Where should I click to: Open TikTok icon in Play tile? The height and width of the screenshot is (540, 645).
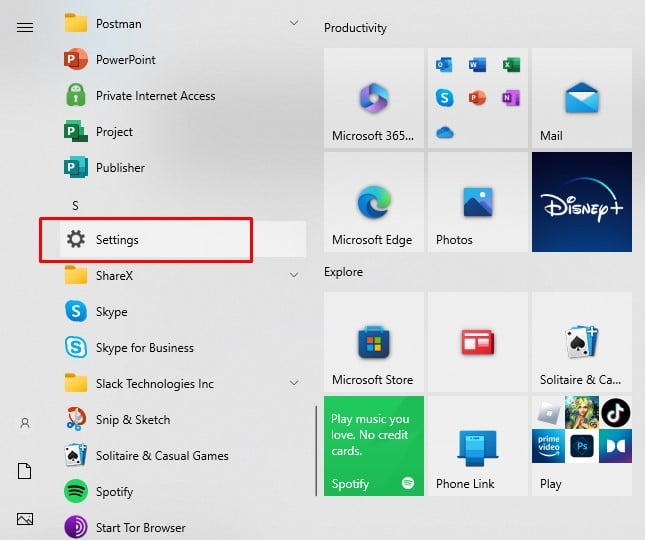pyautogui.click(x=615, y=413)
